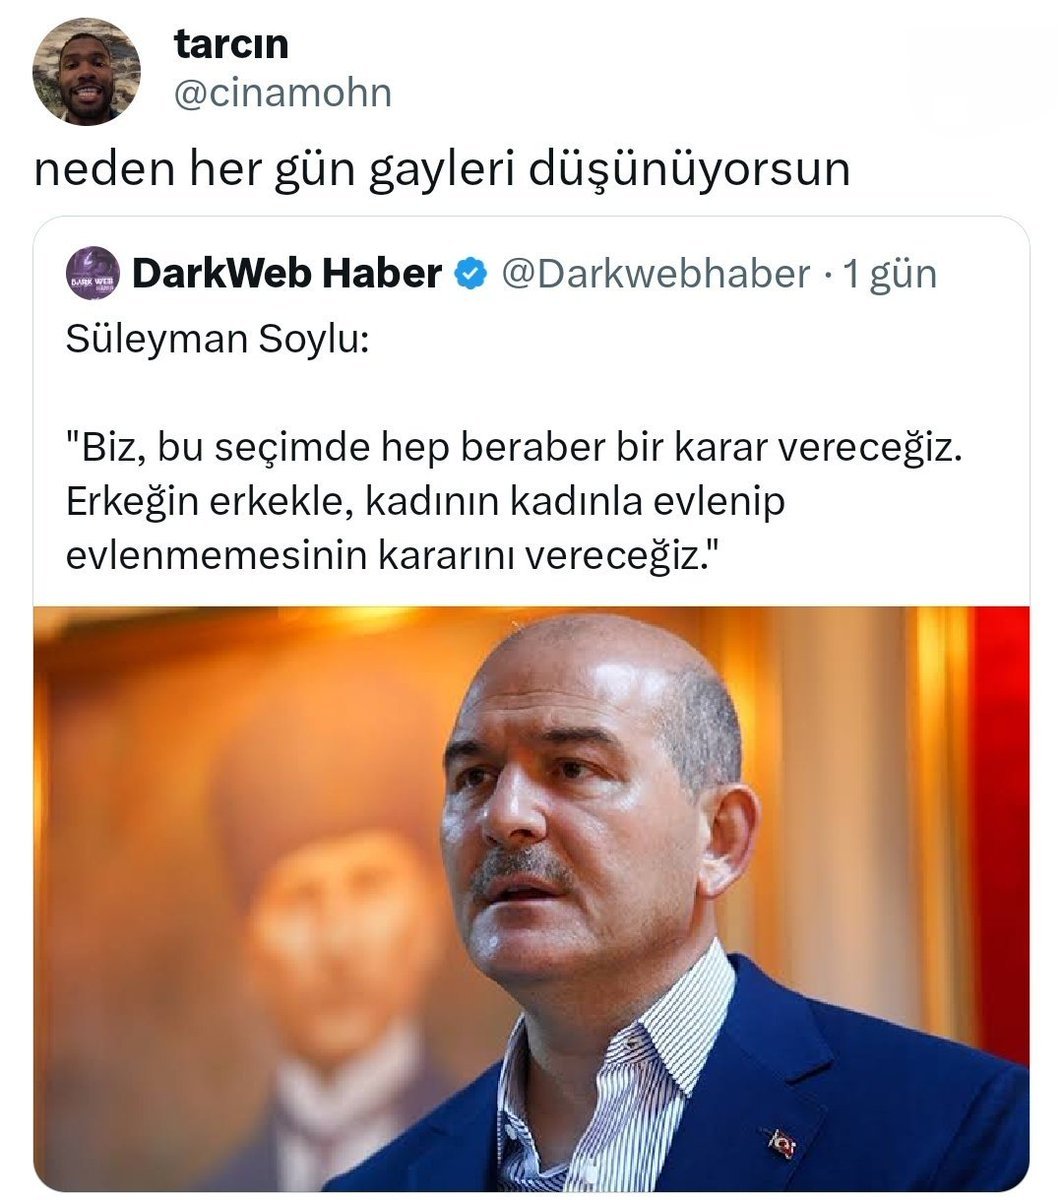This screenshot has width=1063, height=1200.
Task: Click the blue verified checkmark badge
Action: 471,273
